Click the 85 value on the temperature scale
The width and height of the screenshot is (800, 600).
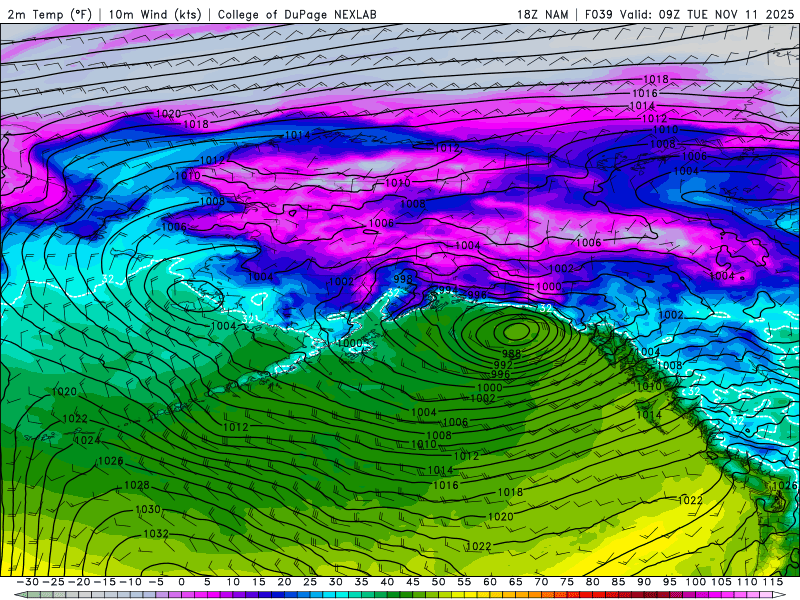click(618, 582)
